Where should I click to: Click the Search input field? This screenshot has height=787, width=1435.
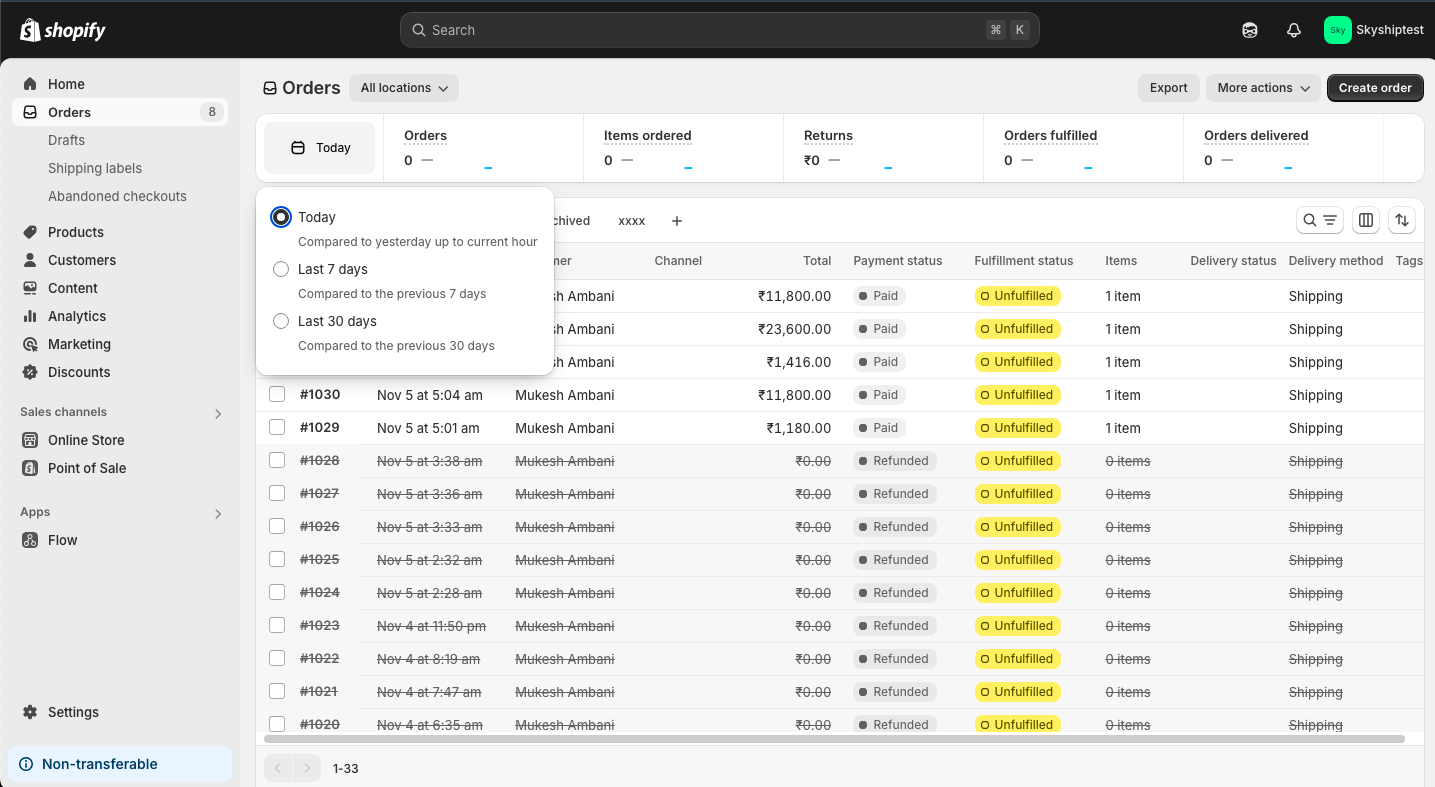[700, 30]
